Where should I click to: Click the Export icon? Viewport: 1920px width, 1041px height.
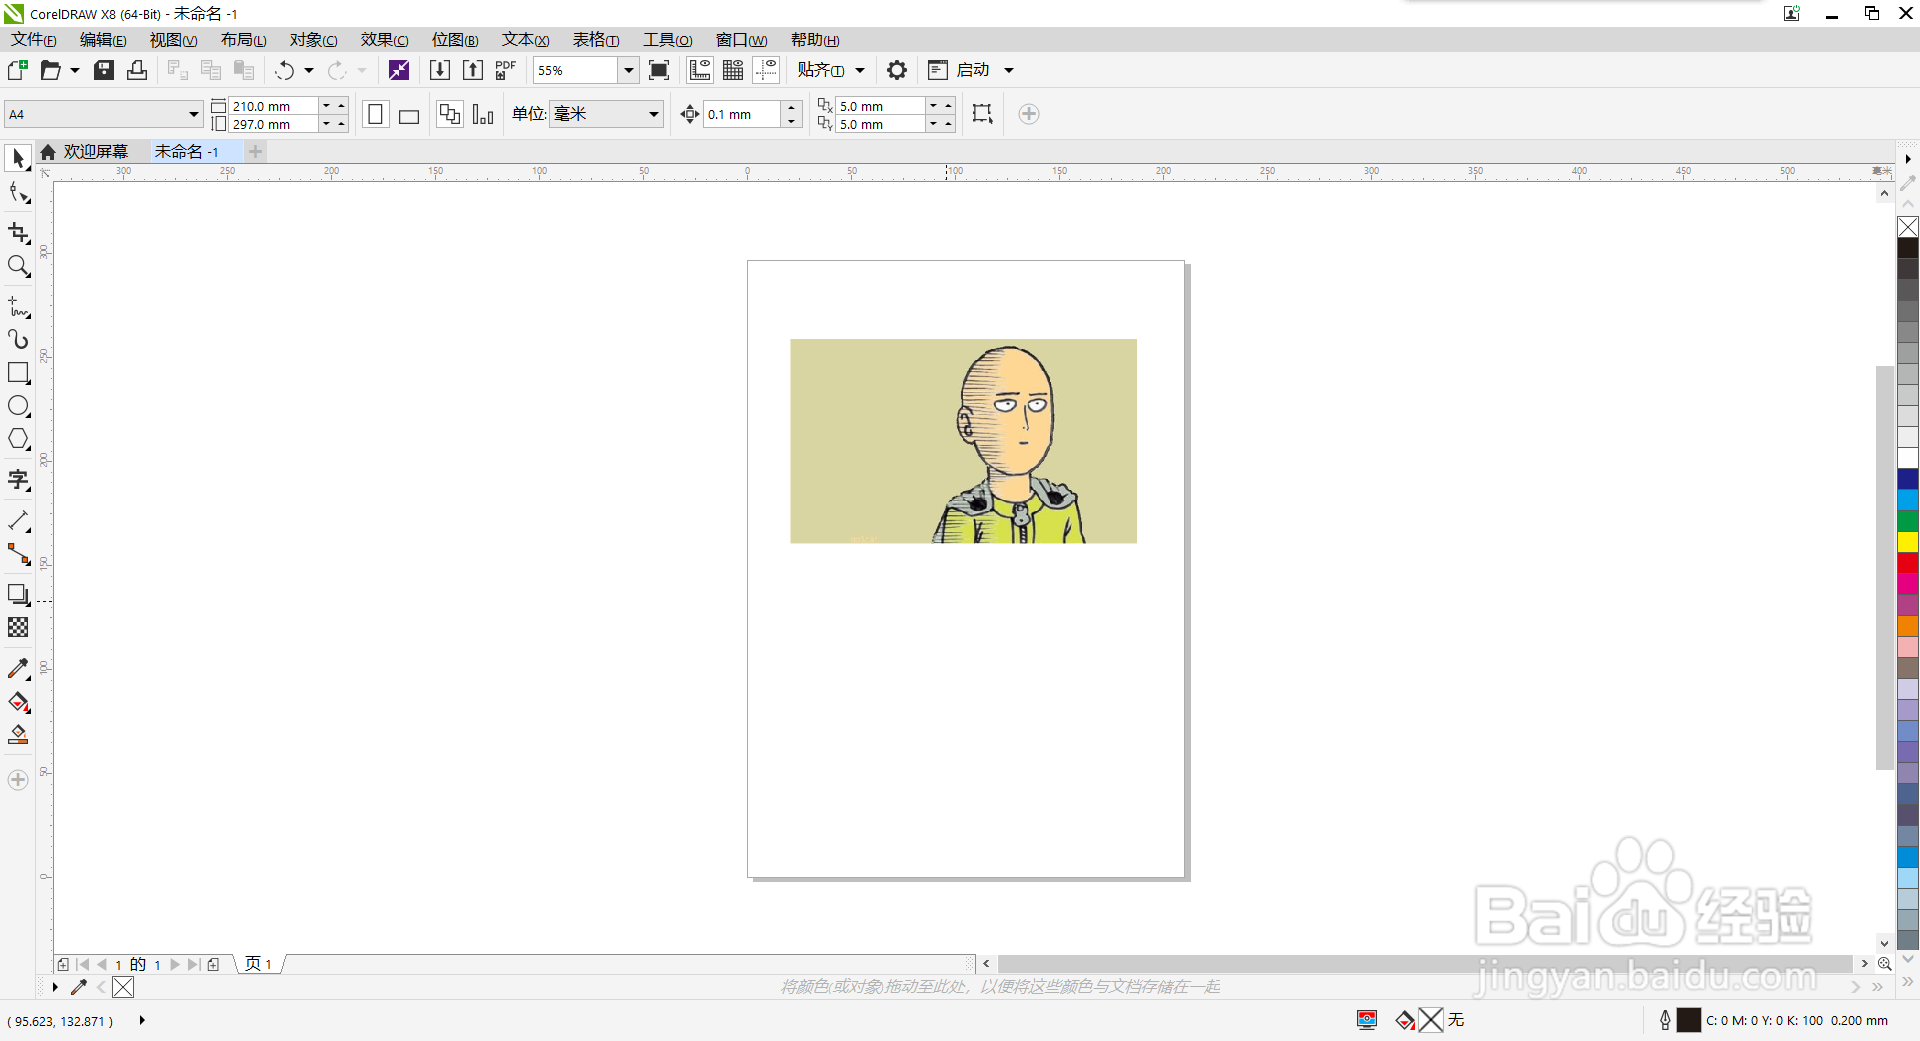473,70
